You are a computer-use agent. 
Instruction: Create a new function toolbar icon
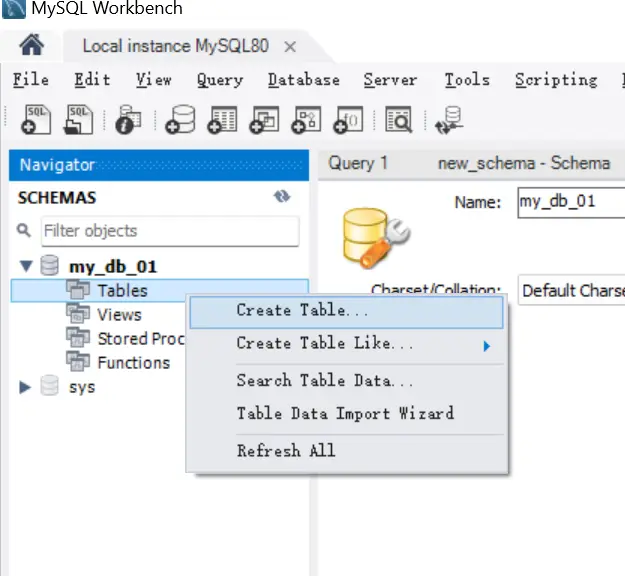tap(348, 120)
